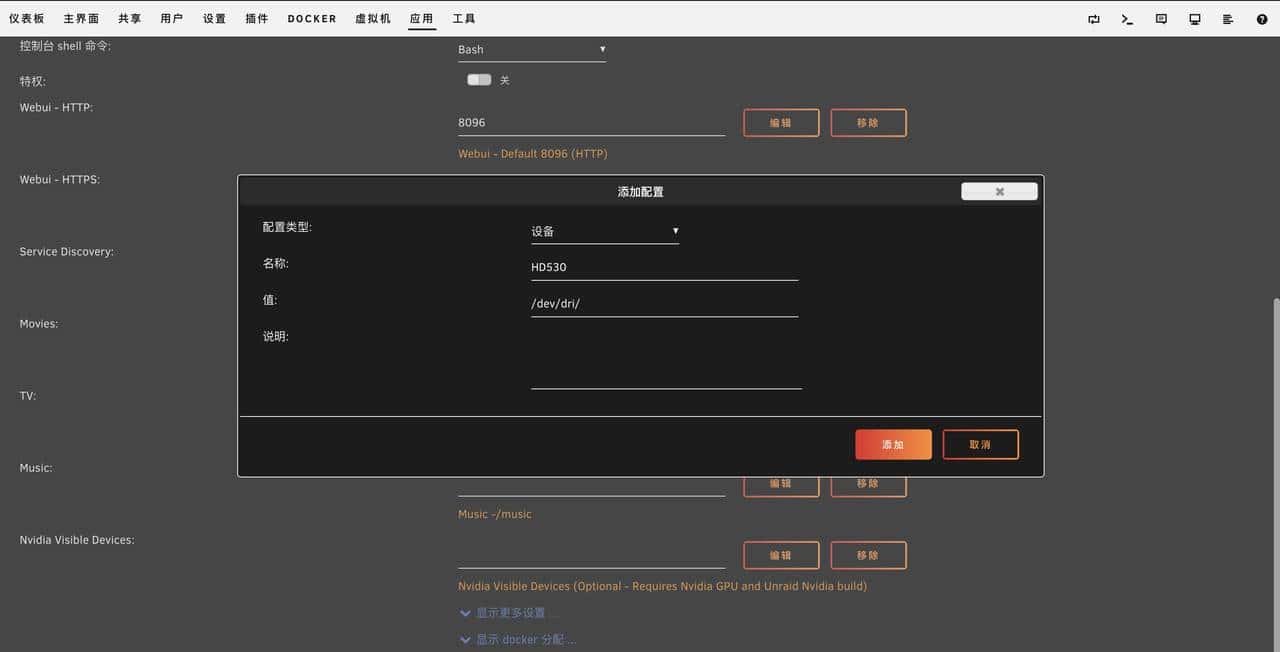Open the 虚拟机 virtual machines menu
This screenshot has width=1280, height=652.
[372, 17]
